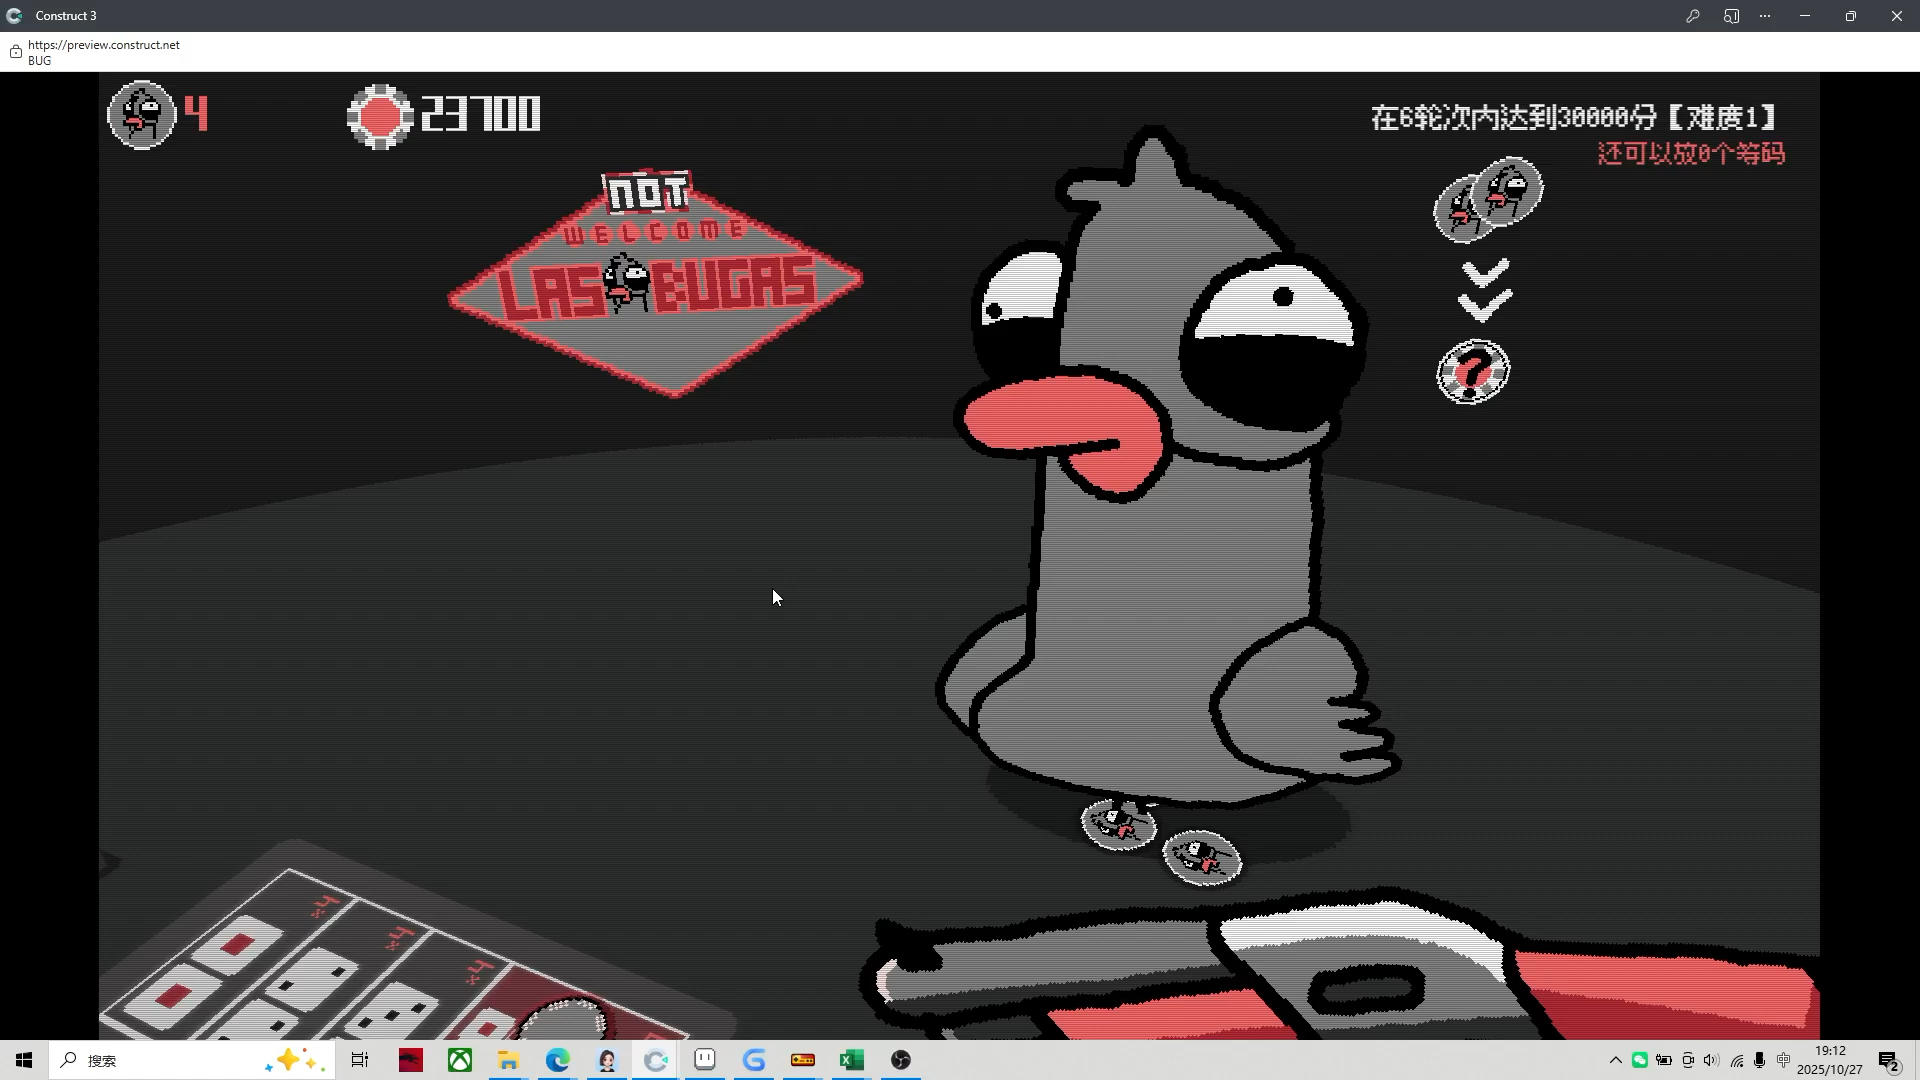Show hidden system tray icons chevron
The width and height of the screenshot is (1920, 1080).
tap(1615, 1060)
